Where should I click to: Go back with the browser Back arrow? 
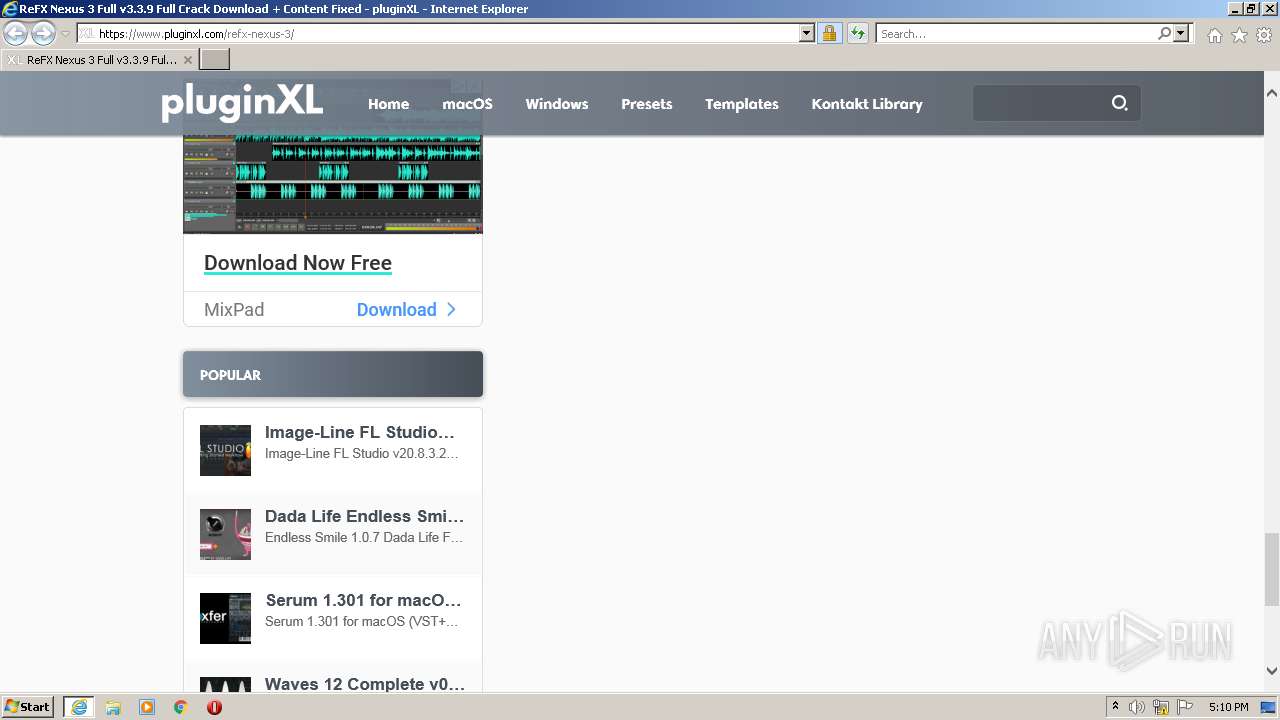[15, 33]
